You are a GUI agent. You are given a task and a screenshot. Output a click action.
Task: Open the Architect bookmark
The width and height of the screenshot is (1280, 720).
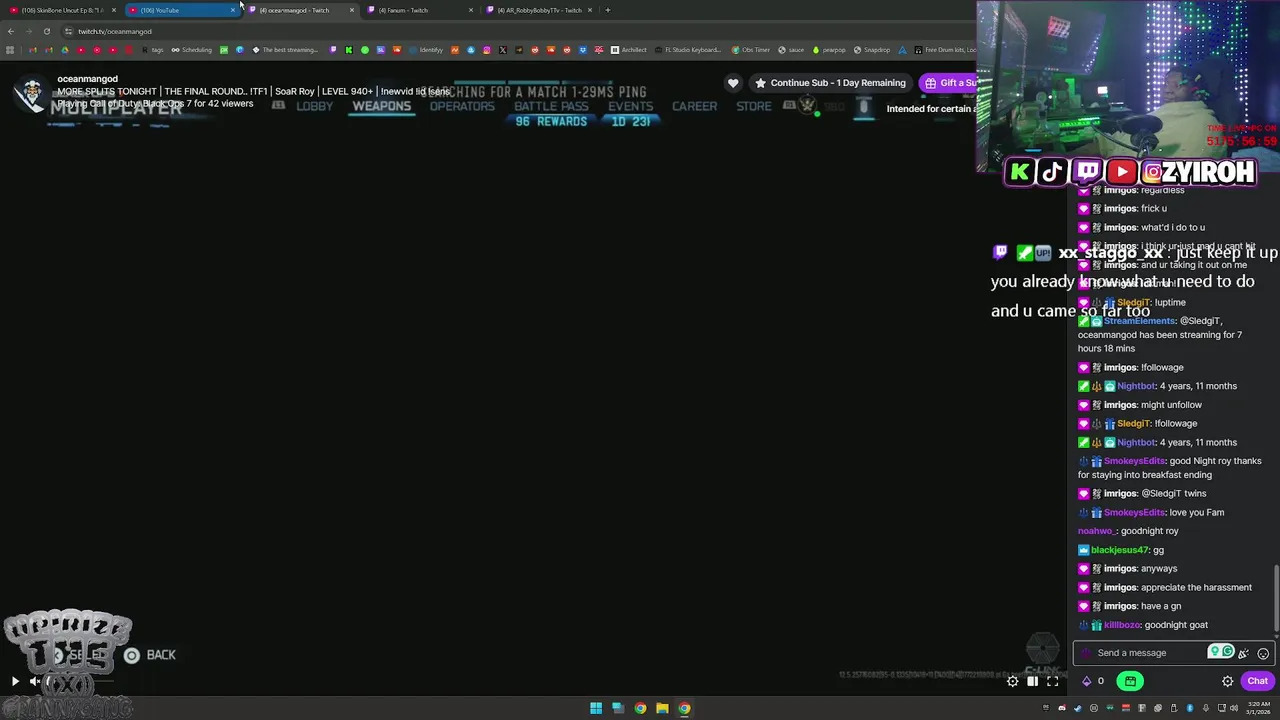628,50
